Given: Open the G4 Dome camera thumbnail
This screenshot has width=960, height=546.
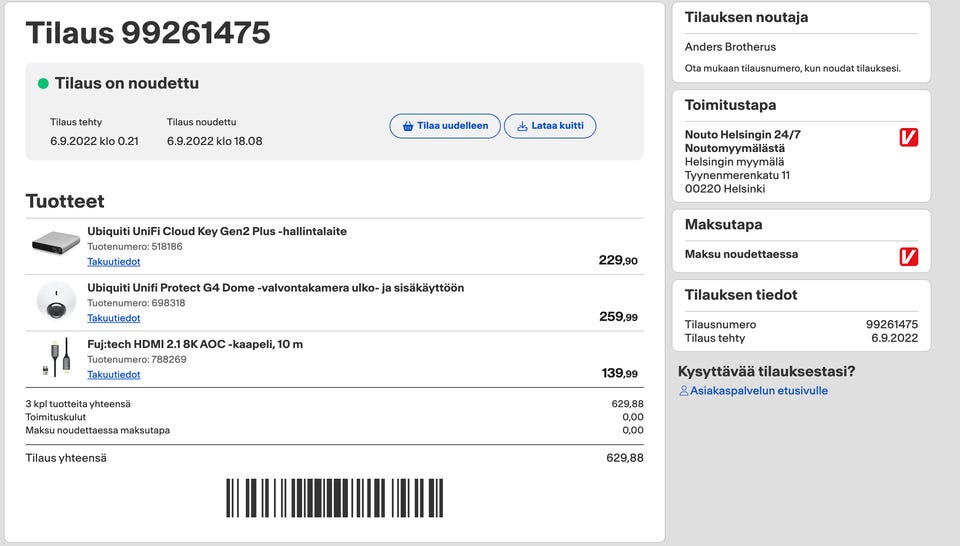Looking at the screenshot, I should 56,301.
